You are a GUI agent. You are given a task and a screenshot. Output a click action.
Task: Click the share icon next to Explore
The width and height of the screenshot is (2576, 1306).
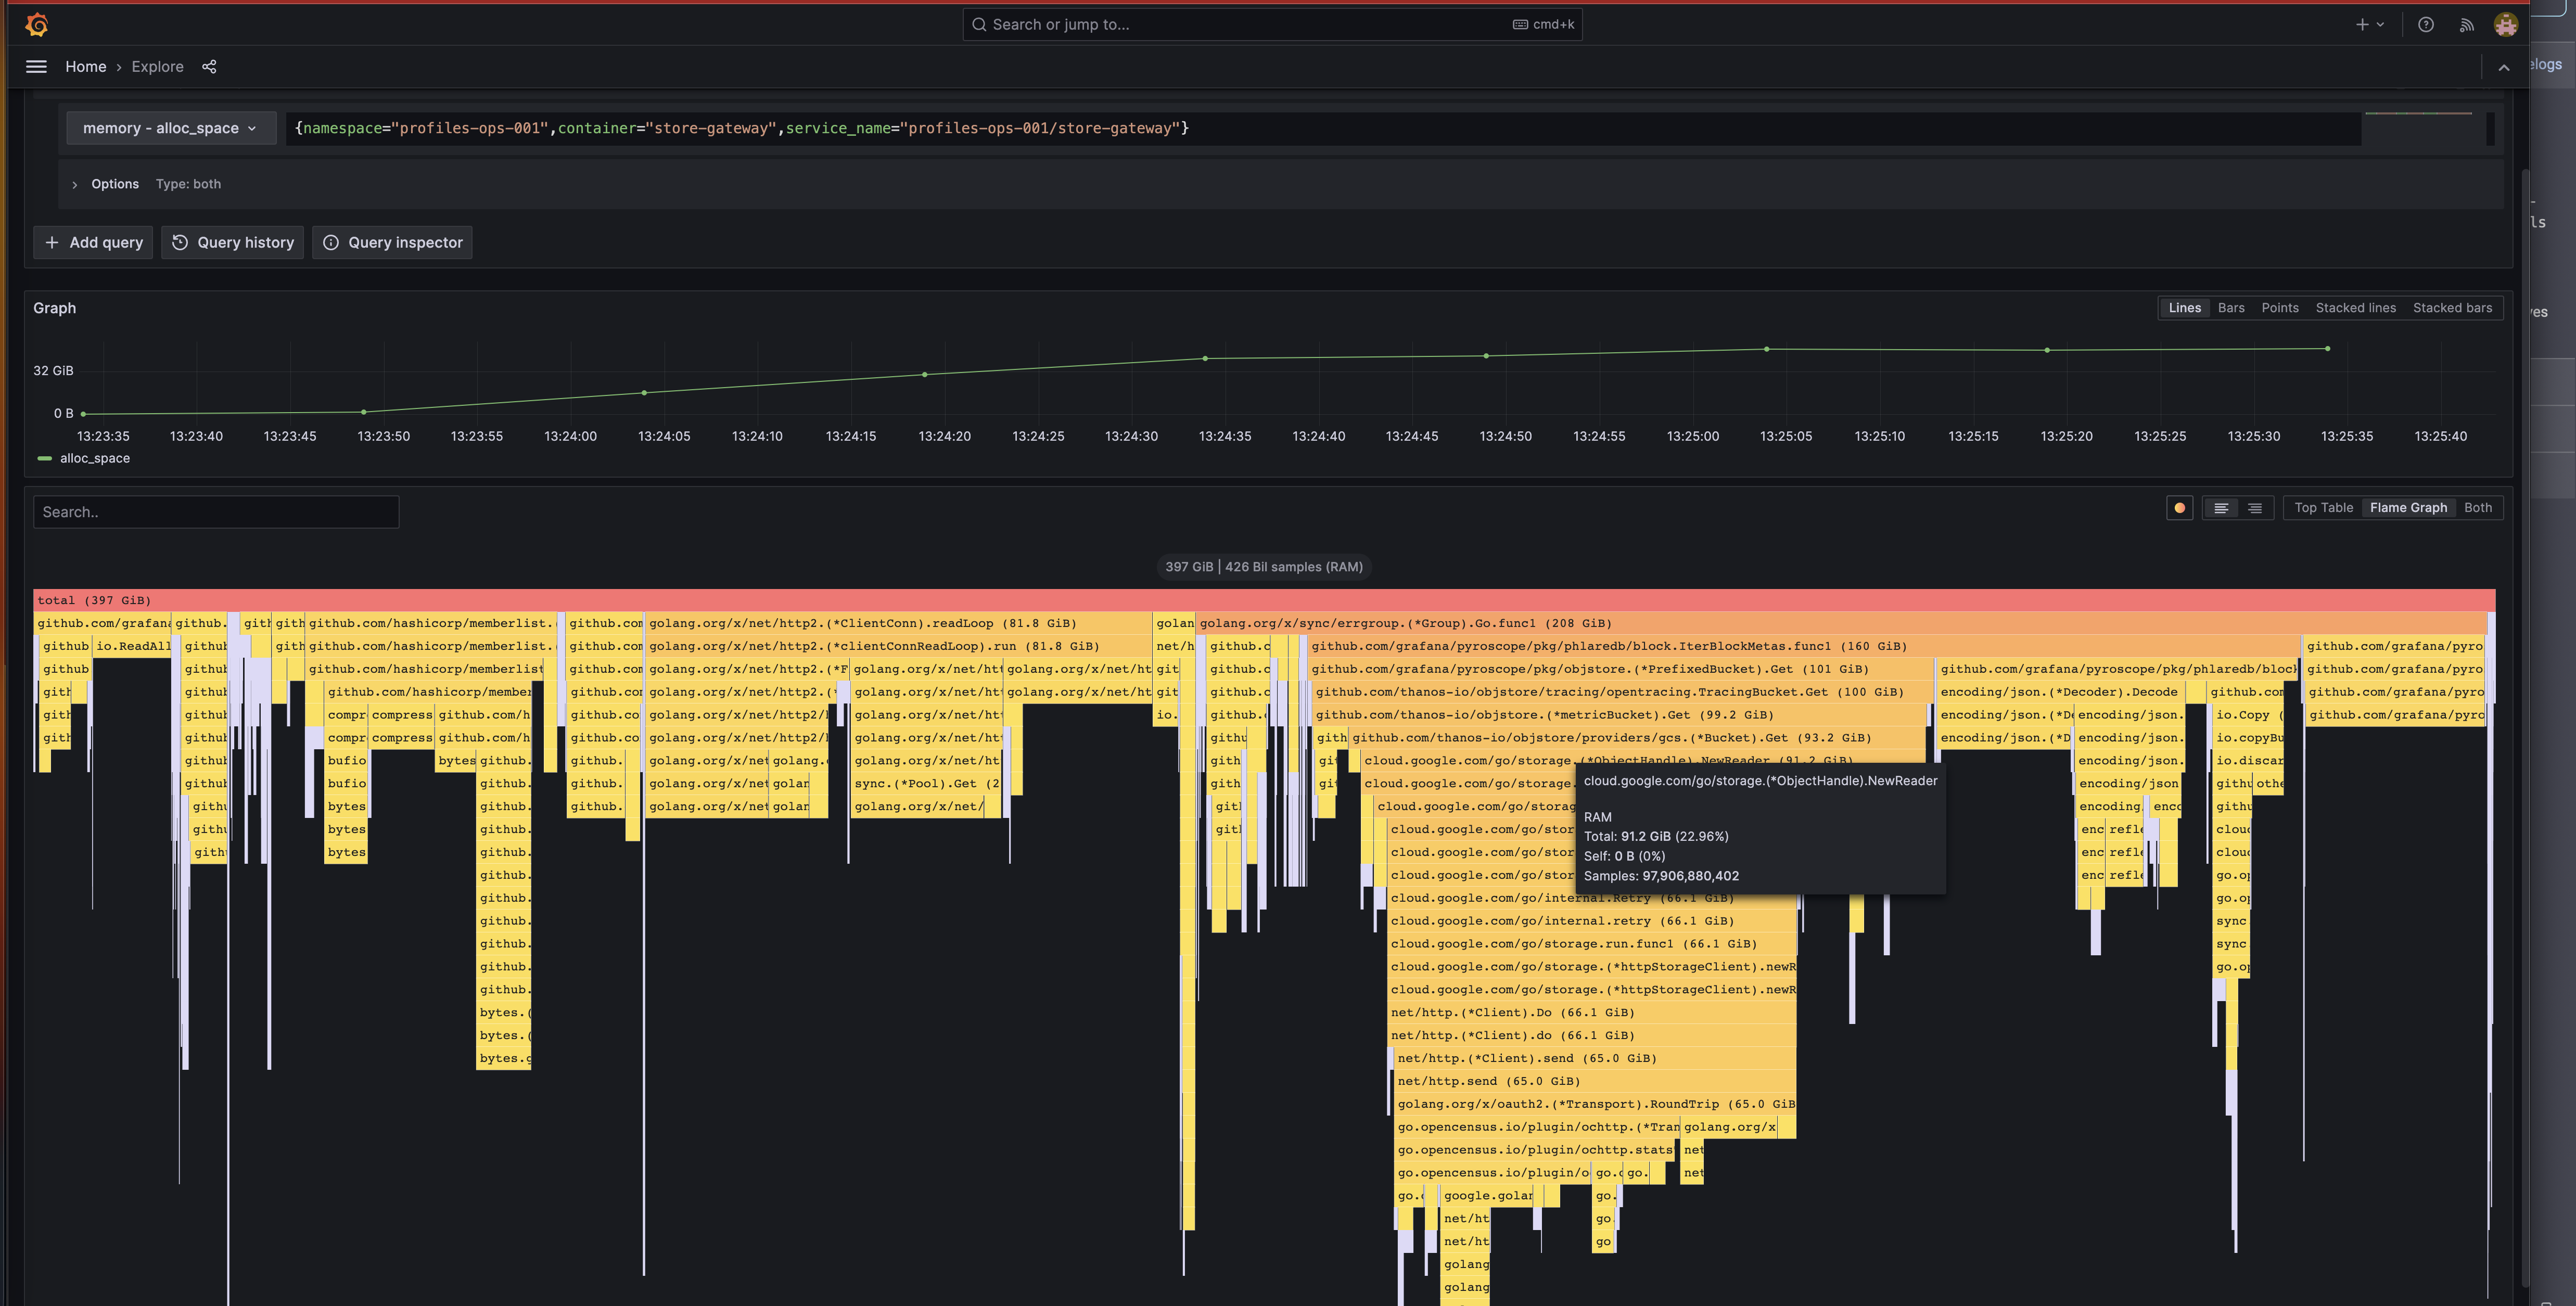coord(210,66)
